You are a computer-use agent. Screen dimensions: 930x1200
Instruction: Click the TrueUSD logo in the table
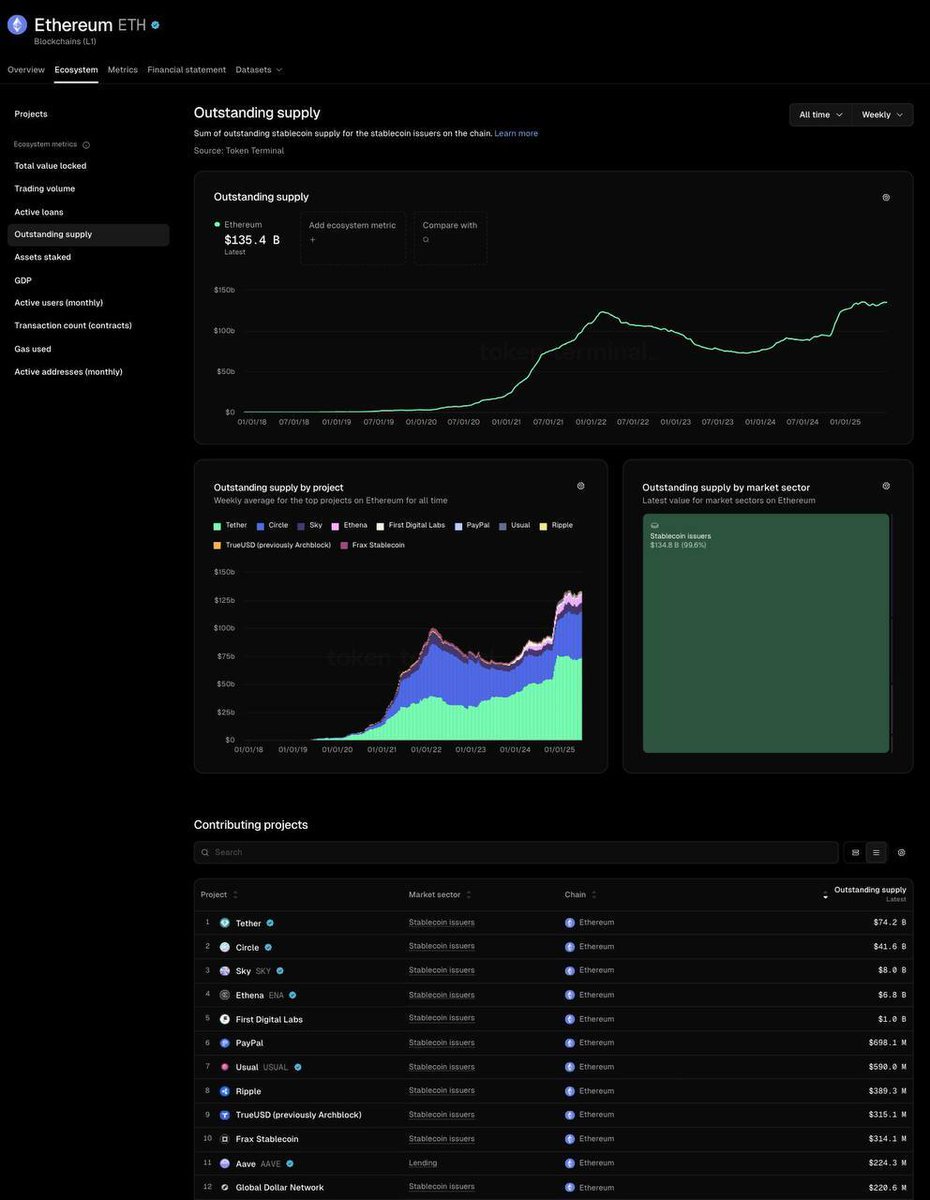225,1115
